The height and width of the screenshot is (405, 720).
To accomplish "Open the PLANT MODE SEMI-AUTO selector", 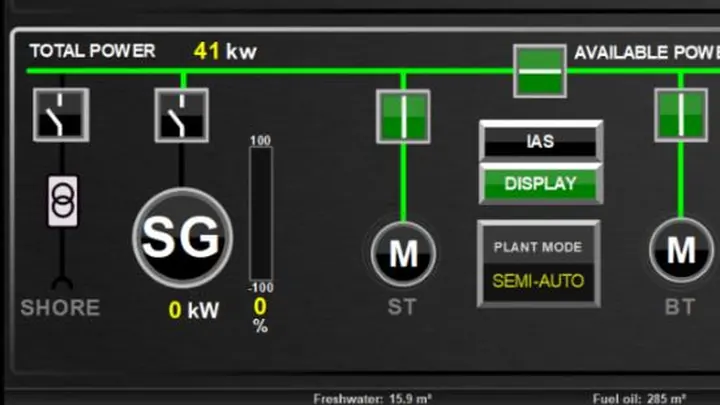I will point(539,264).
